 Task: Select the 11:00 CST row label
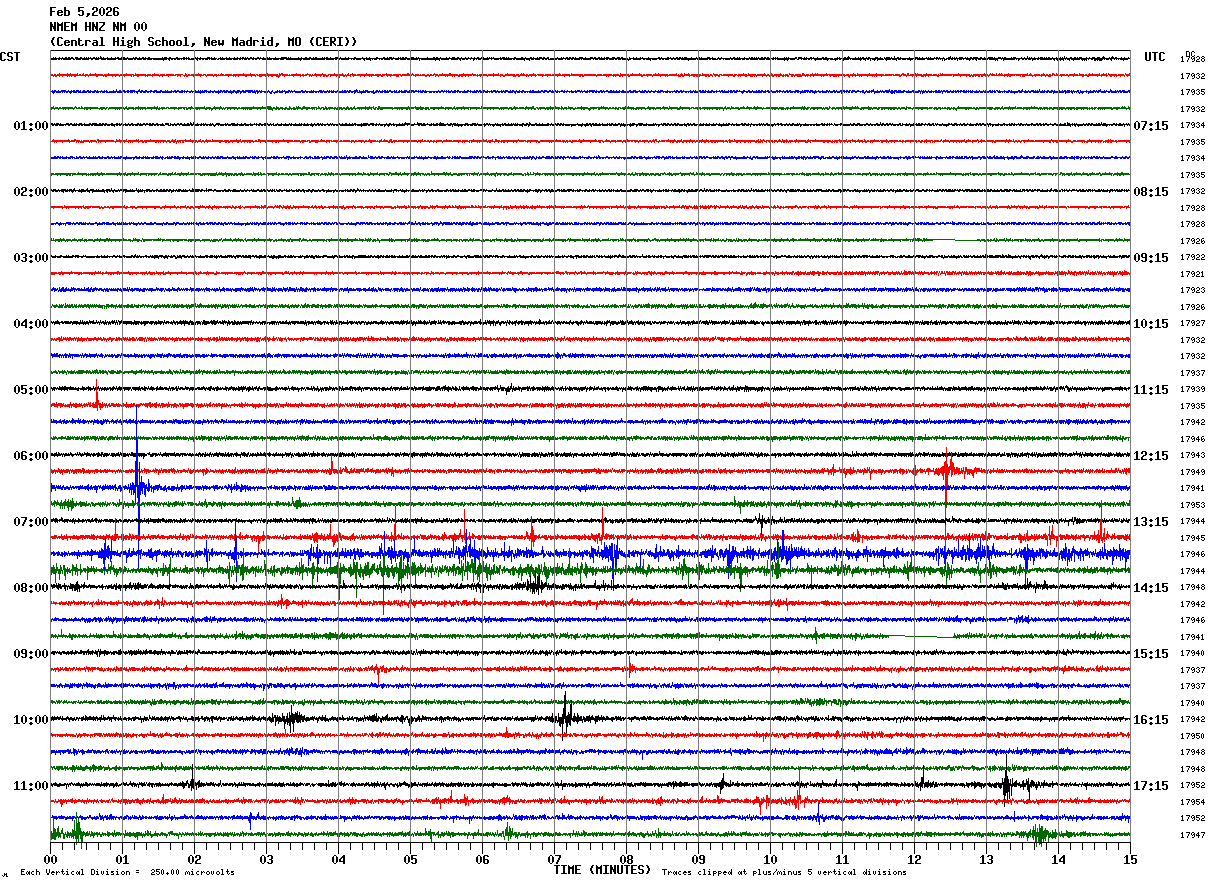pos(31,786)
